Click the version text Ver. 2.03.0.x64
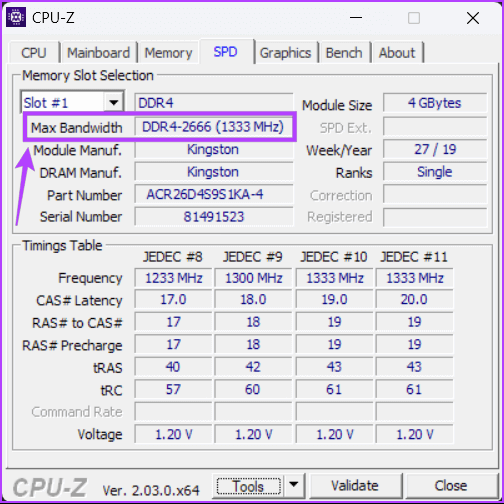 pyautogui.click(x=151, y=490)
